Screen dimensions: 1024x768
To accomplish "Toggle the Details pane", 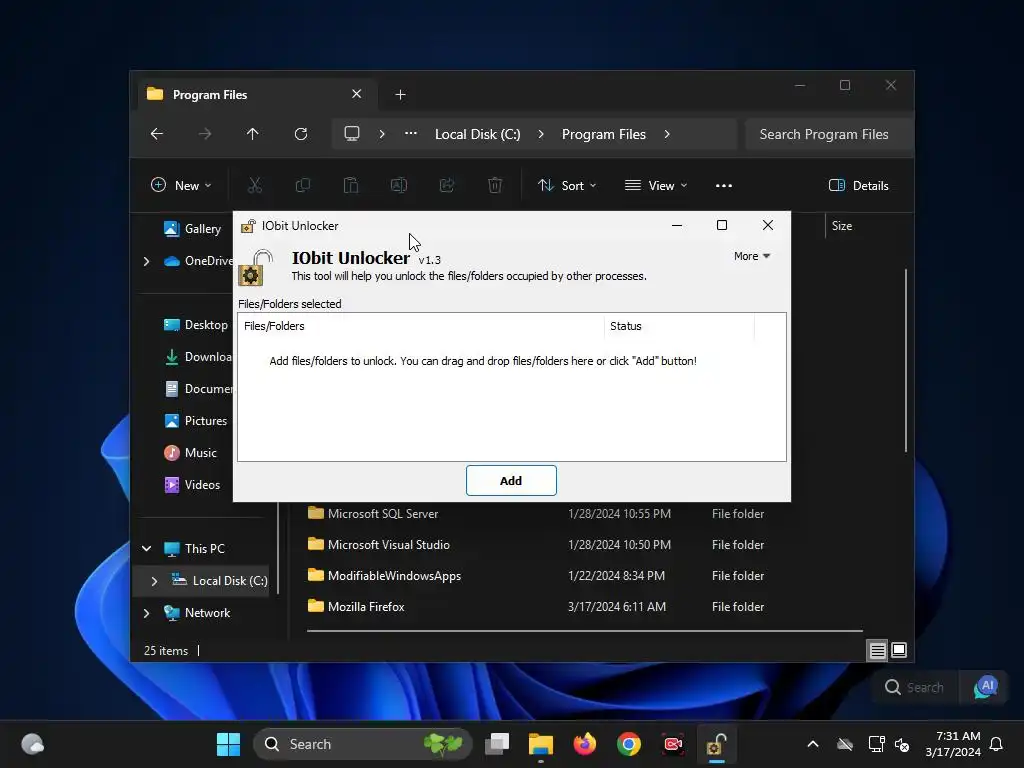I will point(858,185).
